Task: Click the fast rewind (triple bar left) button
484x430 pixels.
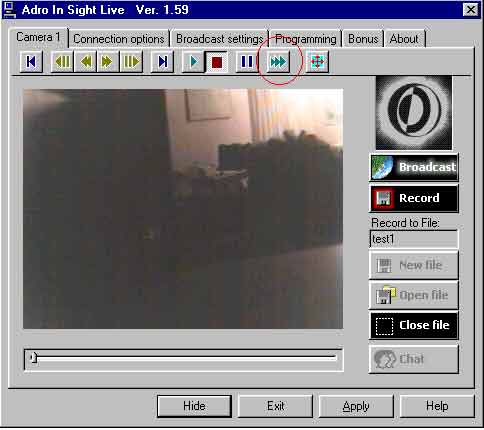Action: [62, 62]
